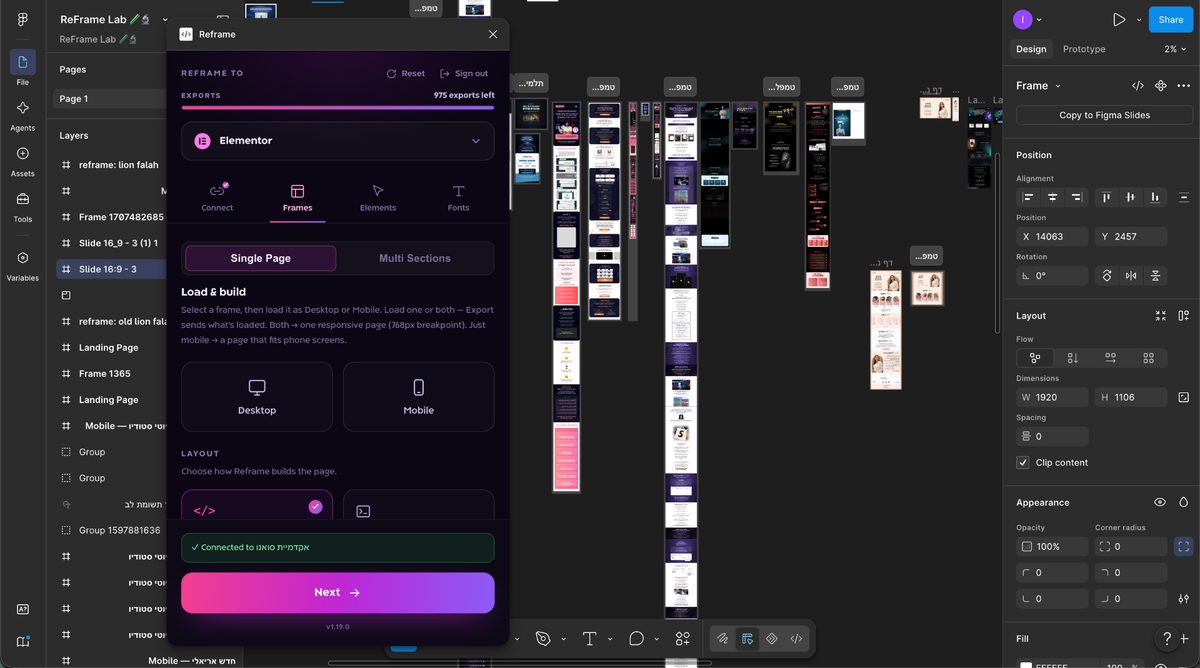
Task: Create component from frame icon
Action: click(1161, 86)
